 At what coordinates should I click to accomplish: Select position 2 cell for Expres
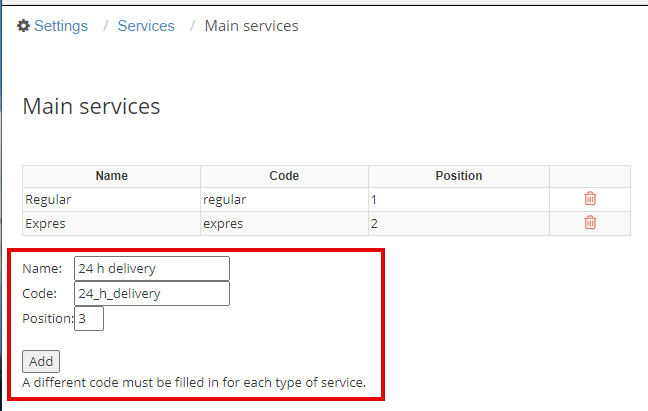click(459, 223)
